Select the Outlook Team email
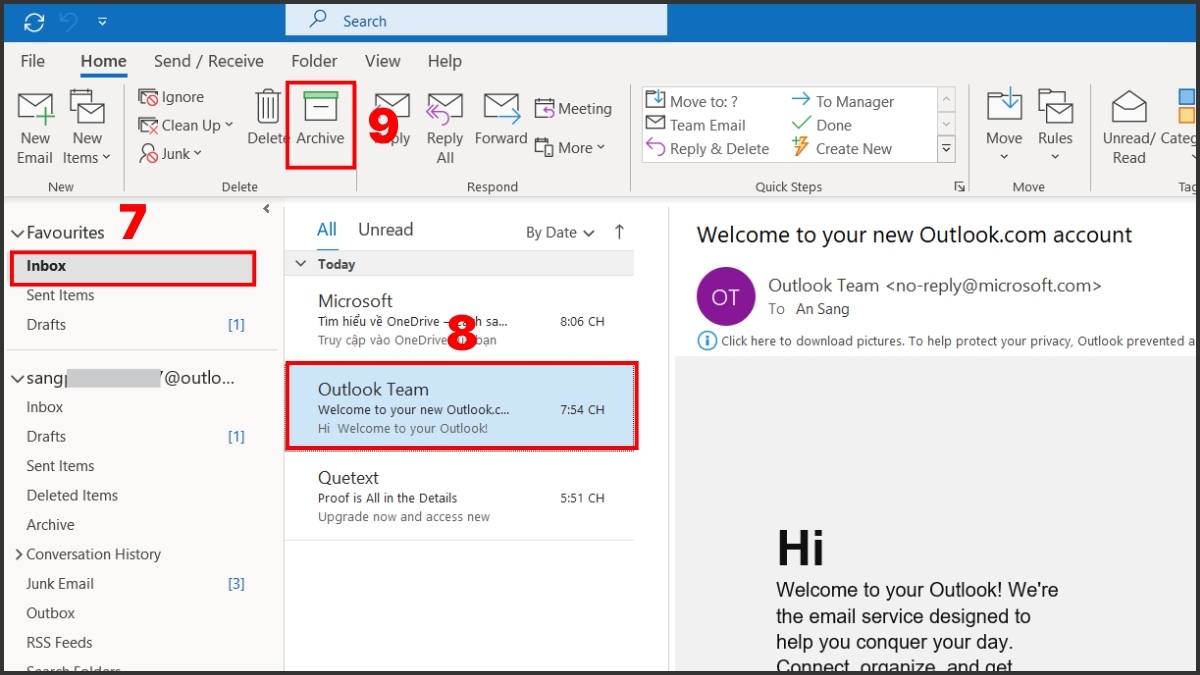The image size is (1200, 675). (461, 406)
